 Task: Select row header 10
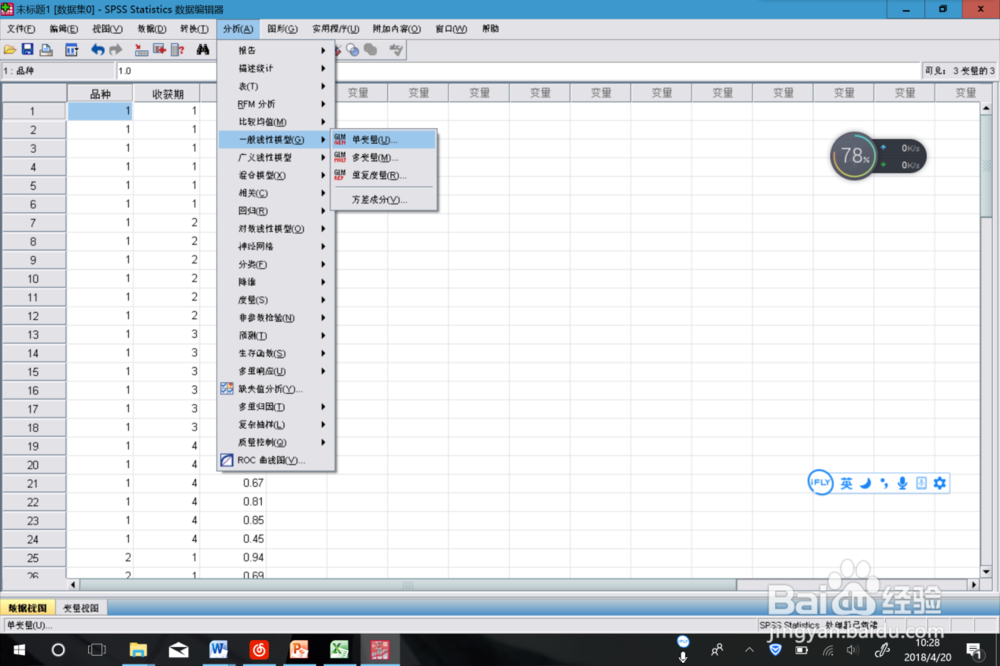[33, 279]
